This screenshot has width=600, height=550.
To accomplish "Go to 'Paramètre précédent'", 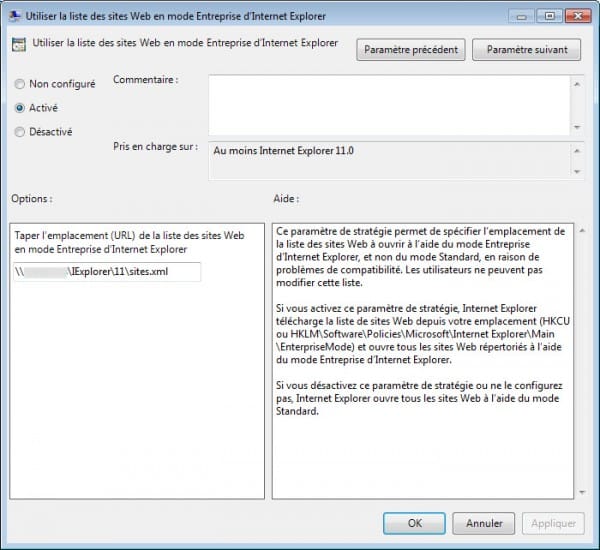I will click(x=410, y=49).
